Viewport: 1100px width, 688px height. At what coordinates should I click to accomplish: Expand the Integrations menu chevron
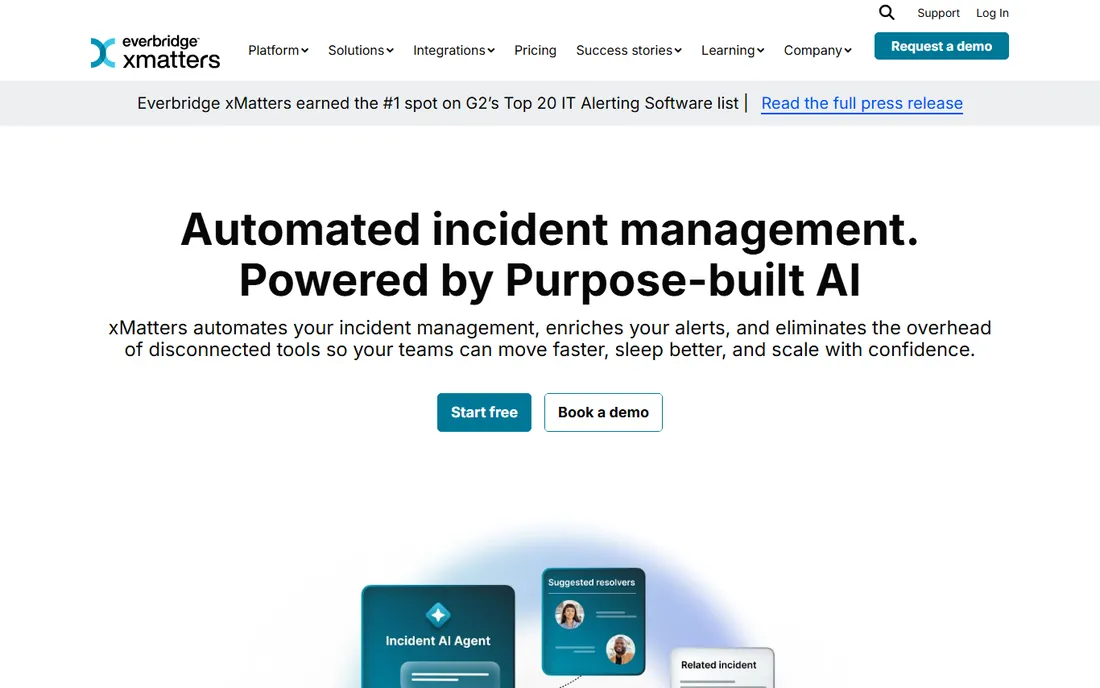point(491,50)
